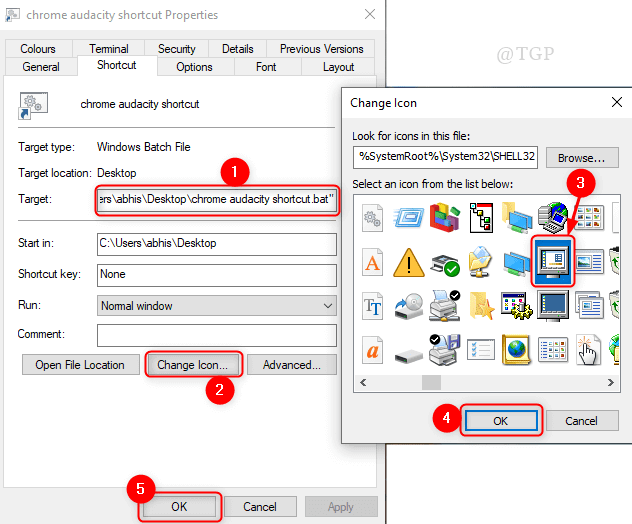The height and width of the screenshot is (524, 632).
Task: Click Browse... in Change Icon dialog
Action: [582, 158]
